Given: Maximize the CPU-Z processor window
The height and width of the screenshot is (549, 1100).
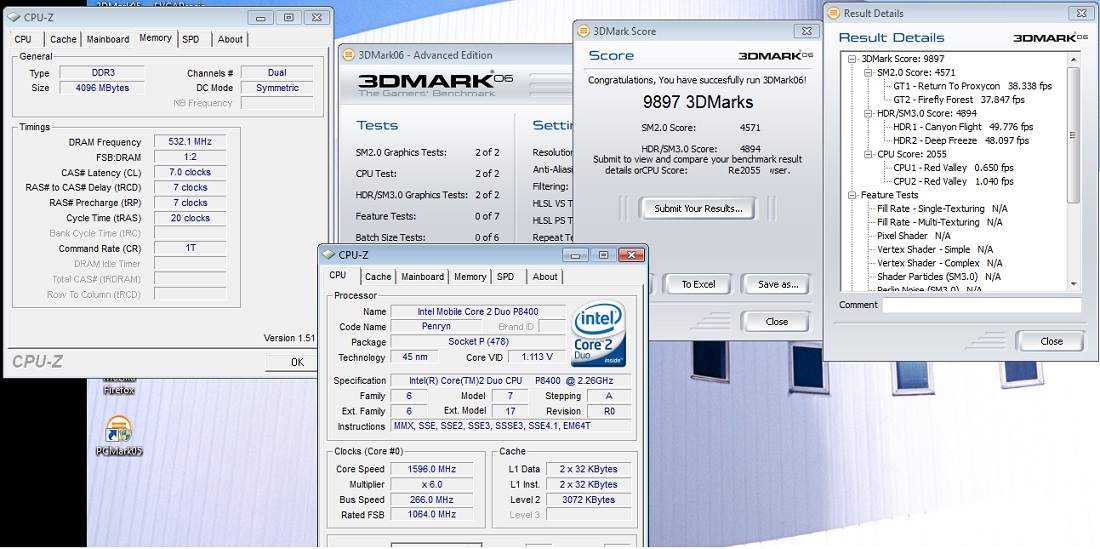Looking at the screenshot, I should 603,255.
